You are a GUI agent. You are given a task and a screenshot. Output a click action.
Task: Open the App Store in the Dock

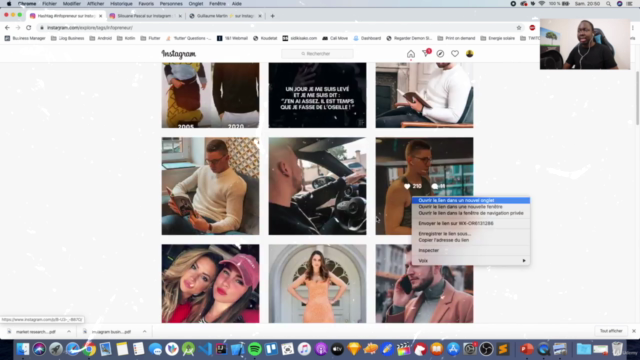[453, 349]
